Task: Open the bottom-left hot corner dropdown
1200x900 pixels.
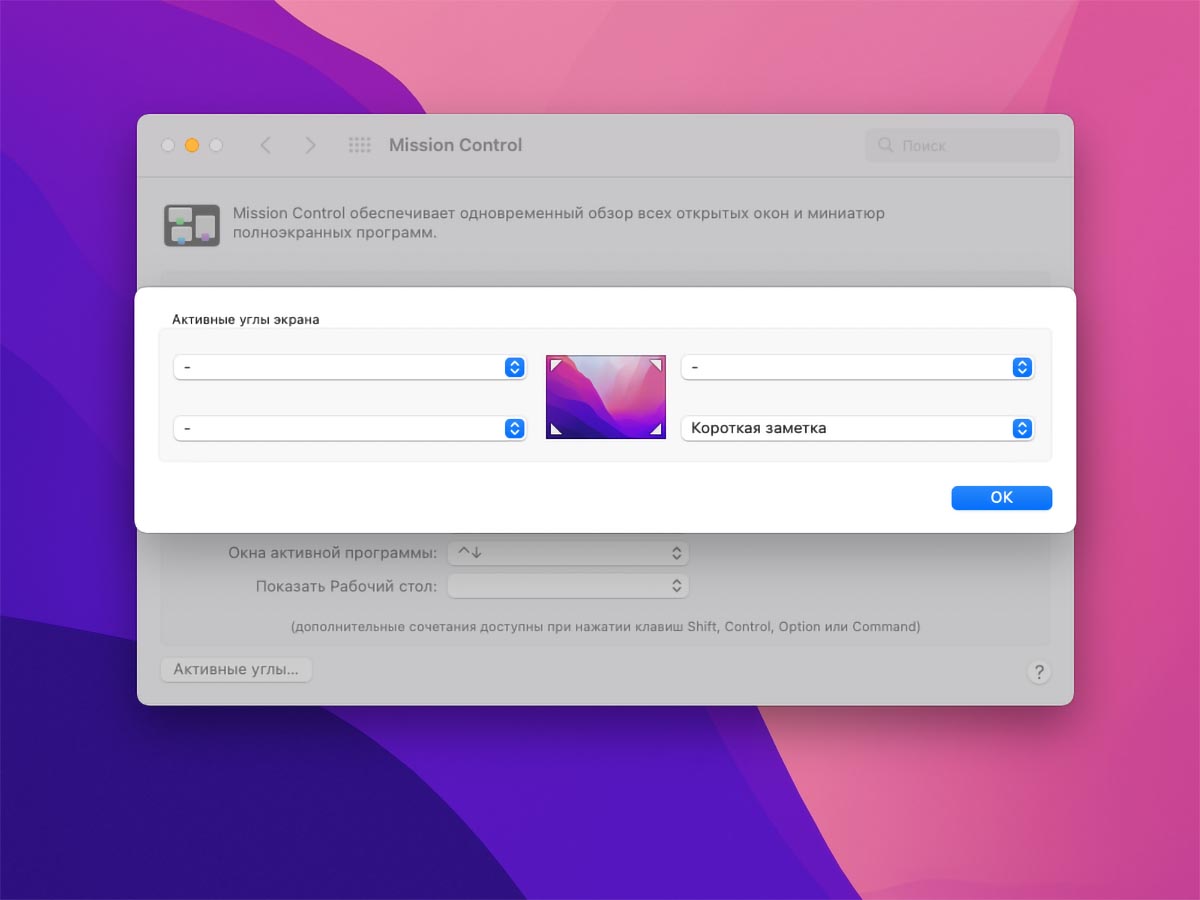Action: (350, 428)
